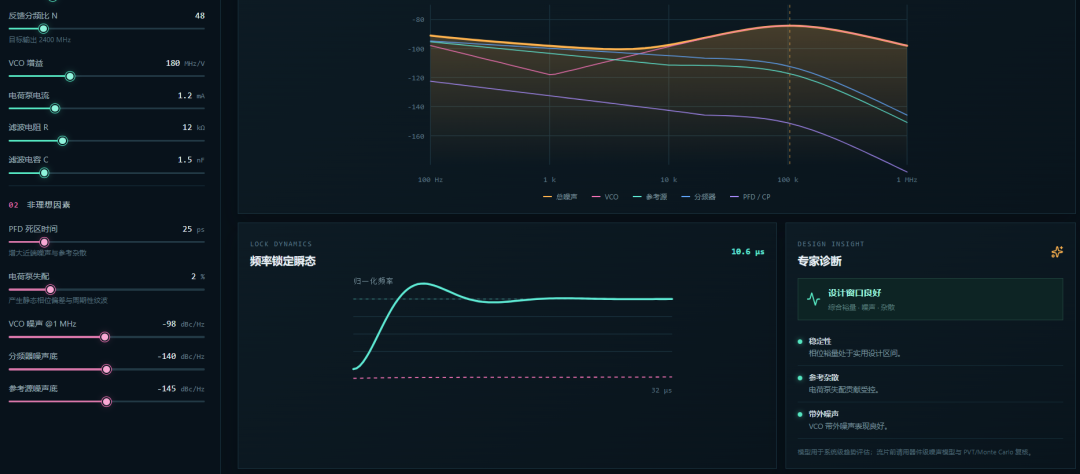Screen dimensions: 1080x474
Task: Hide the 分频器 series via legend
Action: click(698, 197)
